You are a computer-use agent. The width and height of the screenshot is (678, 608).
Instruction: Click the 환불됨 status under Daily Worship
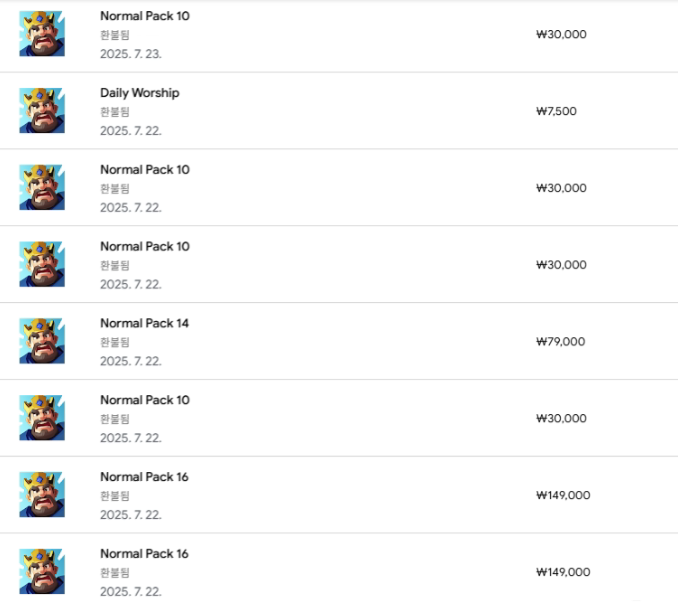(x=115, y=112)
